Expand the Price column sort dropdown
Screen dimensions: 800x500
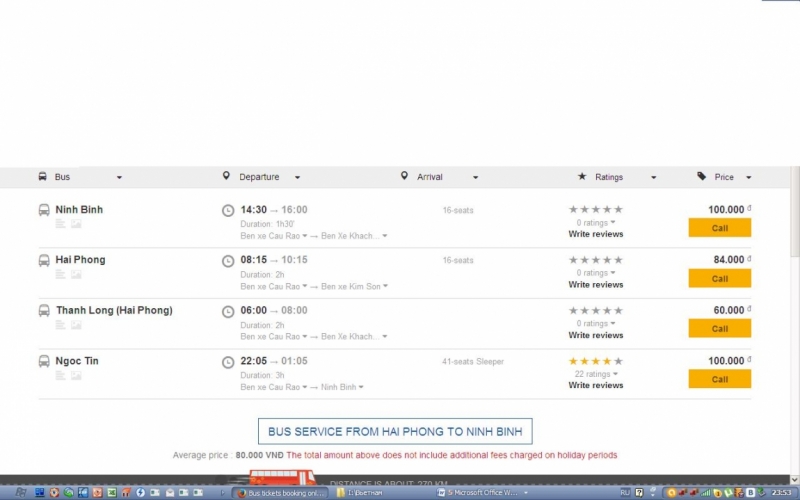pos(748,177)
